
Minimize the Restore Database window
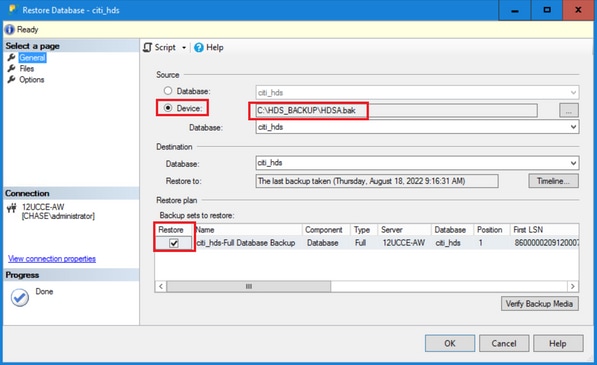(x=515, y=10)
